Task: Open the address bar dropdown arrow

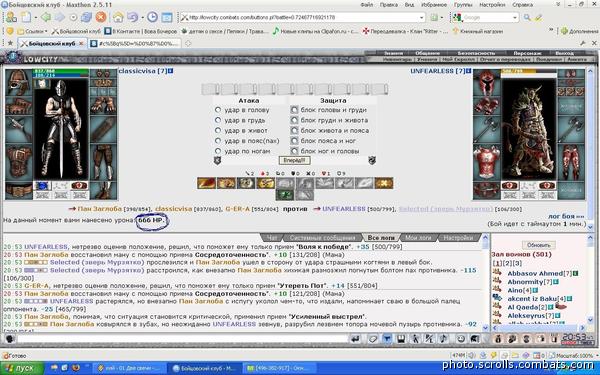Action: point(422,18)
